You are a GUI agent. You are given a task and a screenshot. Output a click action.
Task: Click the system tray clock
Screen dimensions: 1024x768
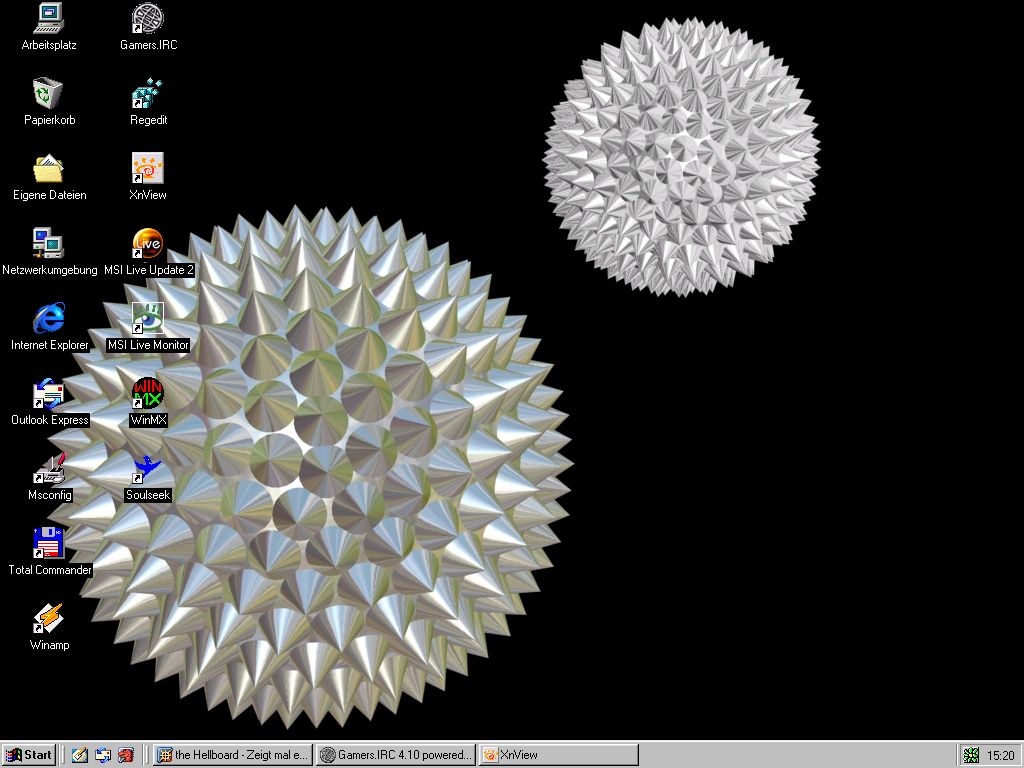1000,756
